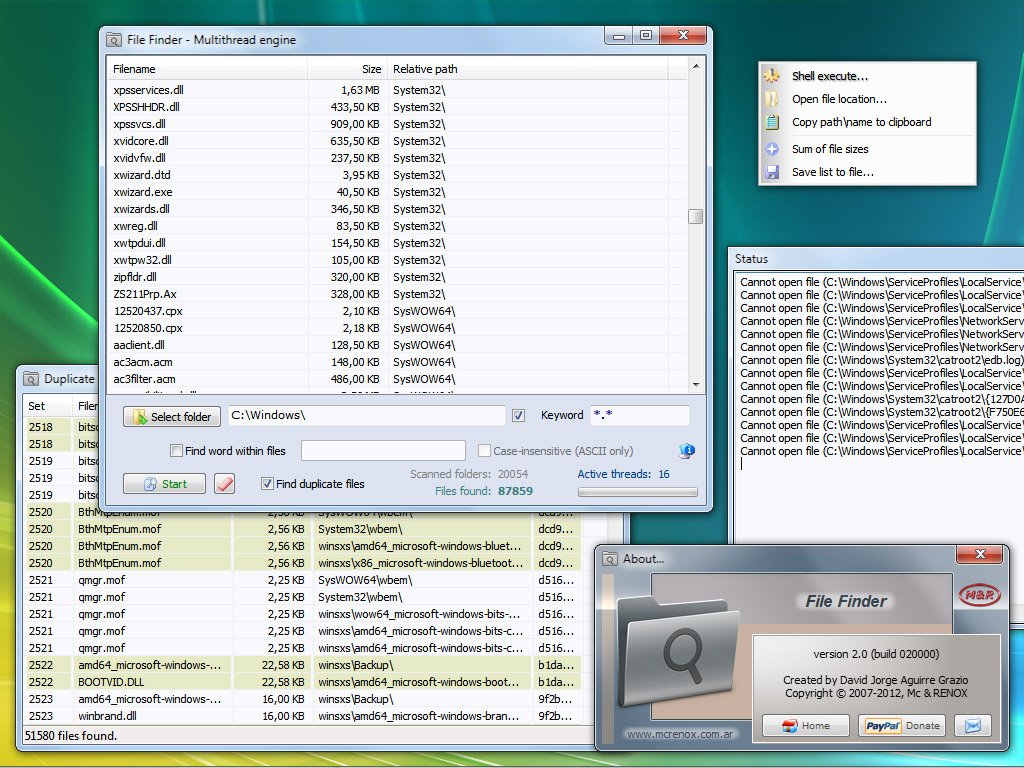Select Sum of file sizes entry
Image resolution: width=1024 pixels, height=768 pixels.
point(867,149)
